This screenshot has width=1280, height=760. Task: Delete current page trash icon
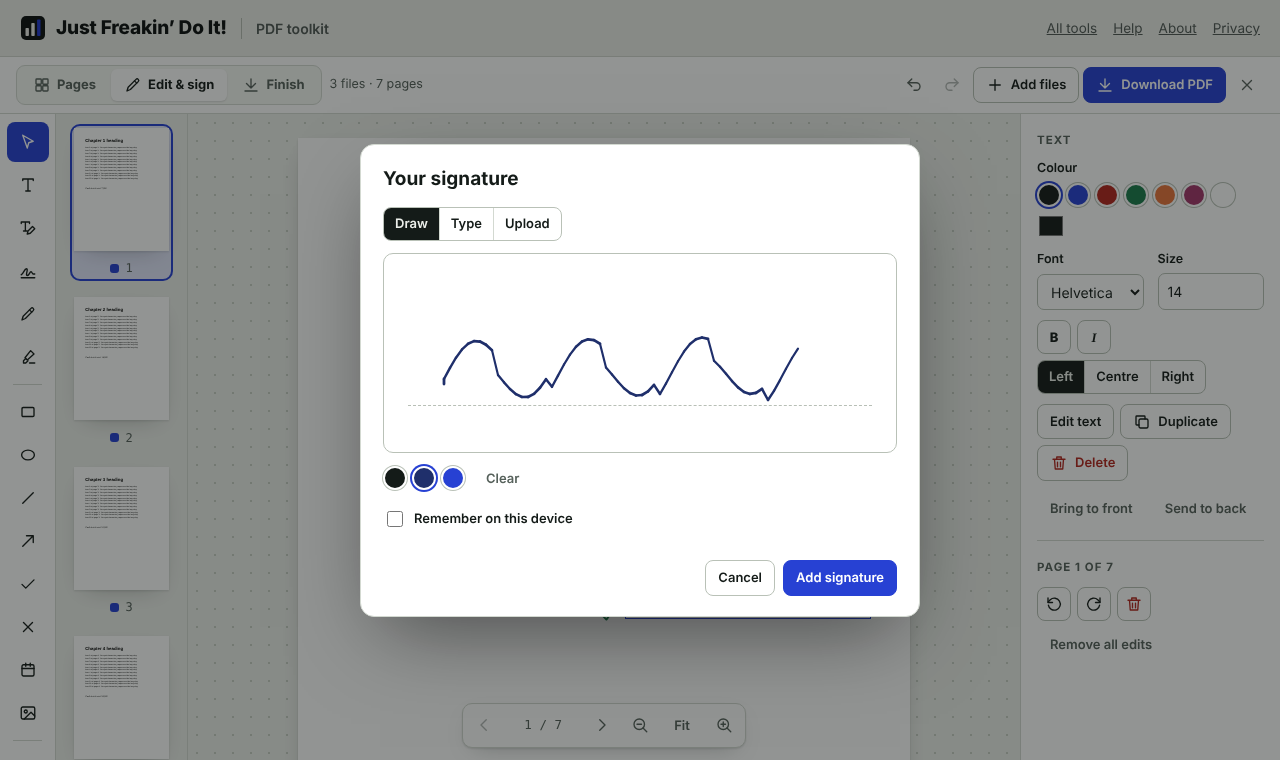tap(1134, 604)
